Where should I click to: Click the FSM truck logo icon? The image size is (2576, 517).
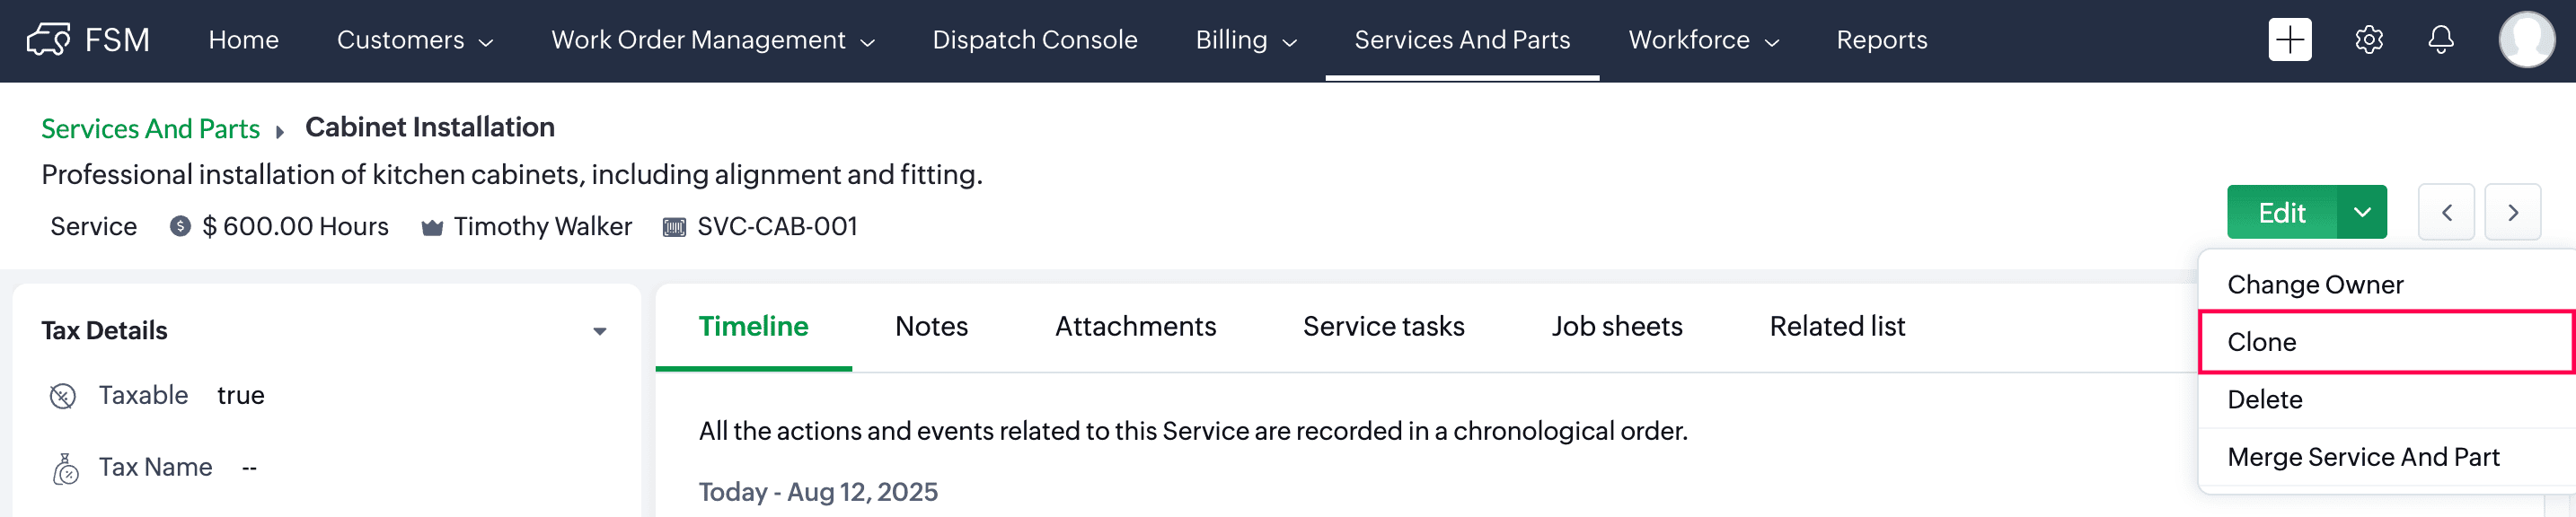click(48, 40)
